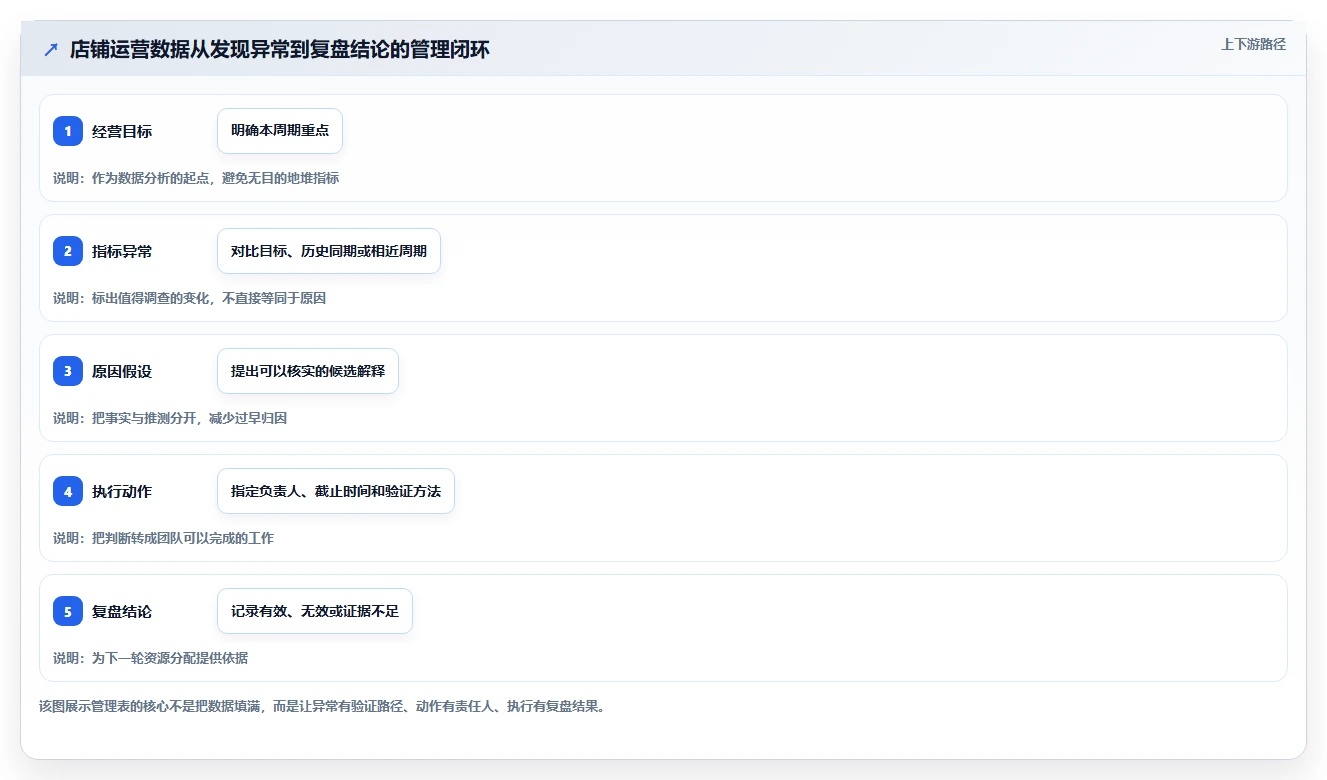
Task: Click the step 1 number badge
Action: coord(68,131)
